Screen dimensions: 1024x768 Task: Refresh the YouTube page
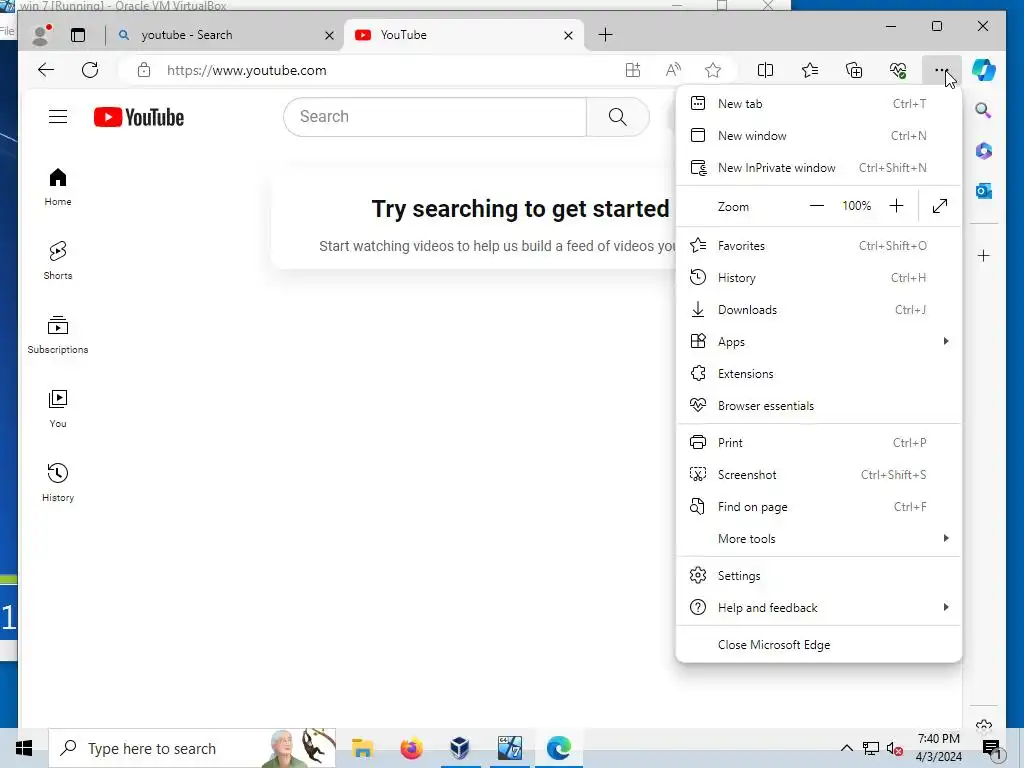[x=90, y=70]
